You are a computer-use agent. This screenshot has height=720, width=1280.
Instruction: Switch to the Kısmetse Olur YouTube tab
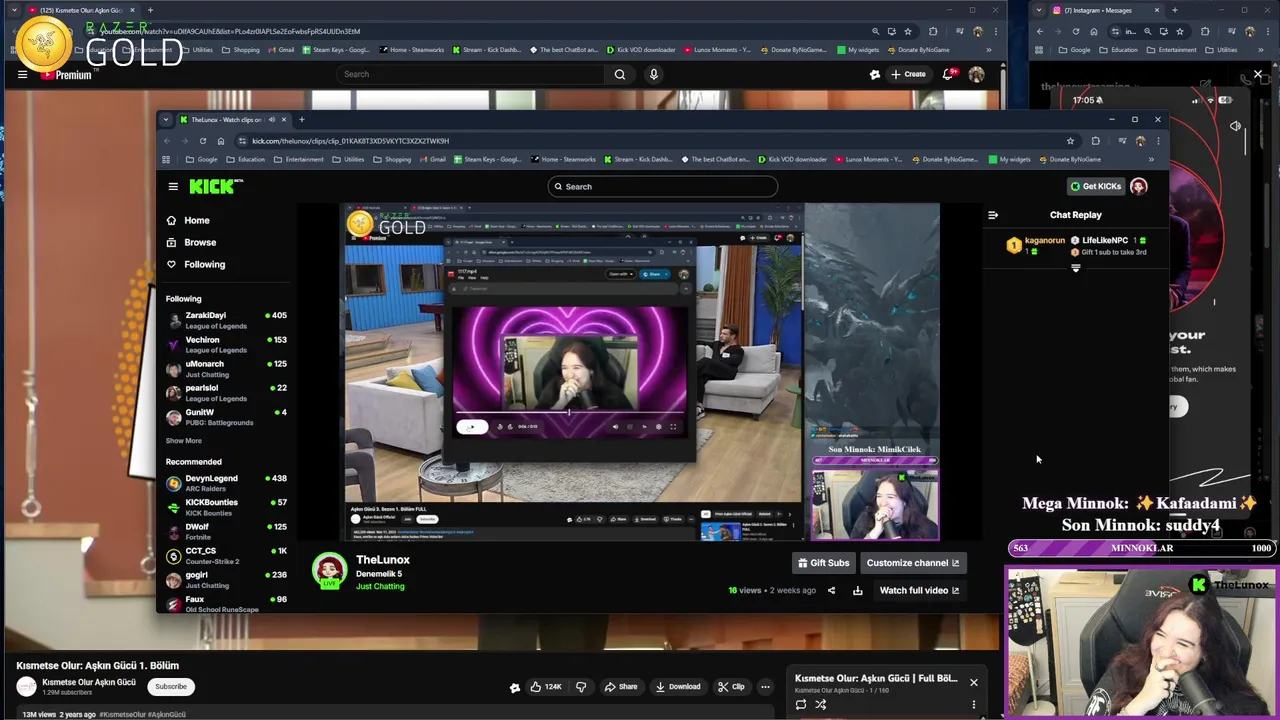click(80, 10)
